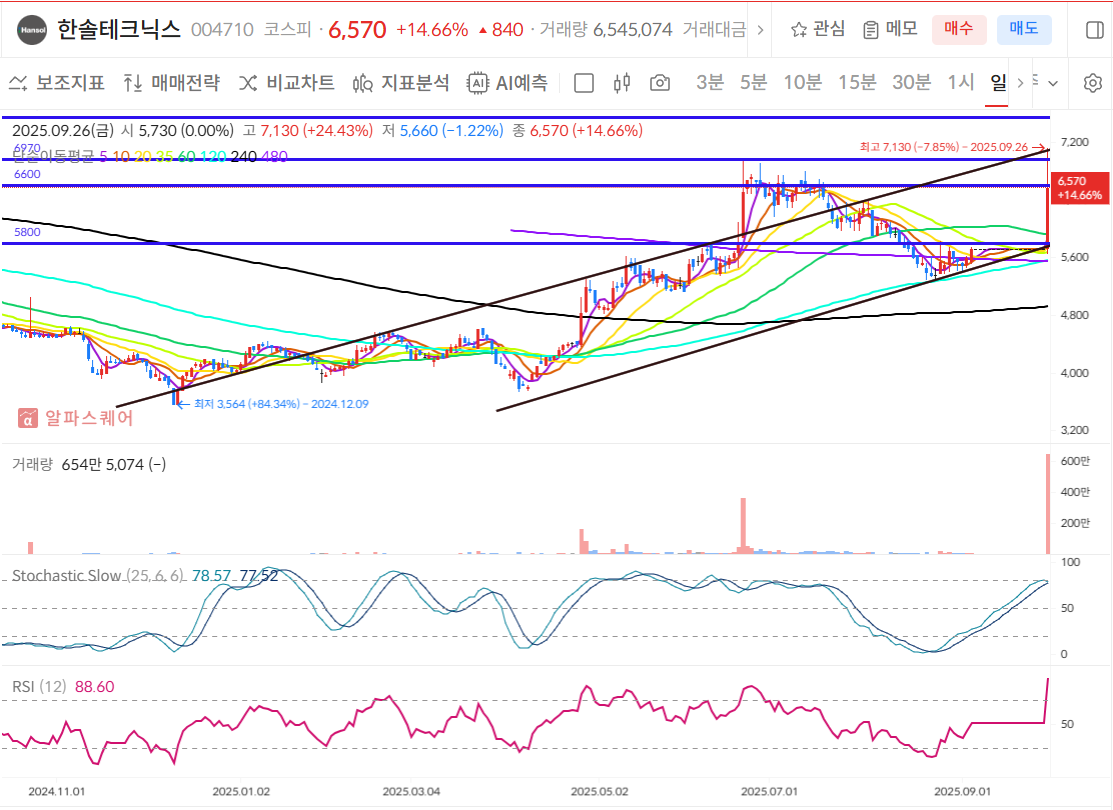The height and width of the screenshot is (810, 1113).
Task: Click the 2025.07.01 date axis label
Action: point(769,791)
